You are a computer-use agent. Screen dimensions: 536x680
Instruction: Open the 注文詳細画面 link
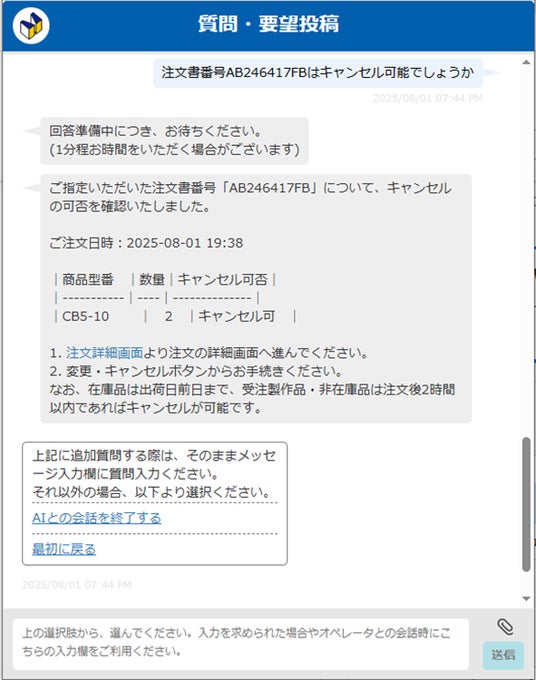coord(104,353)
